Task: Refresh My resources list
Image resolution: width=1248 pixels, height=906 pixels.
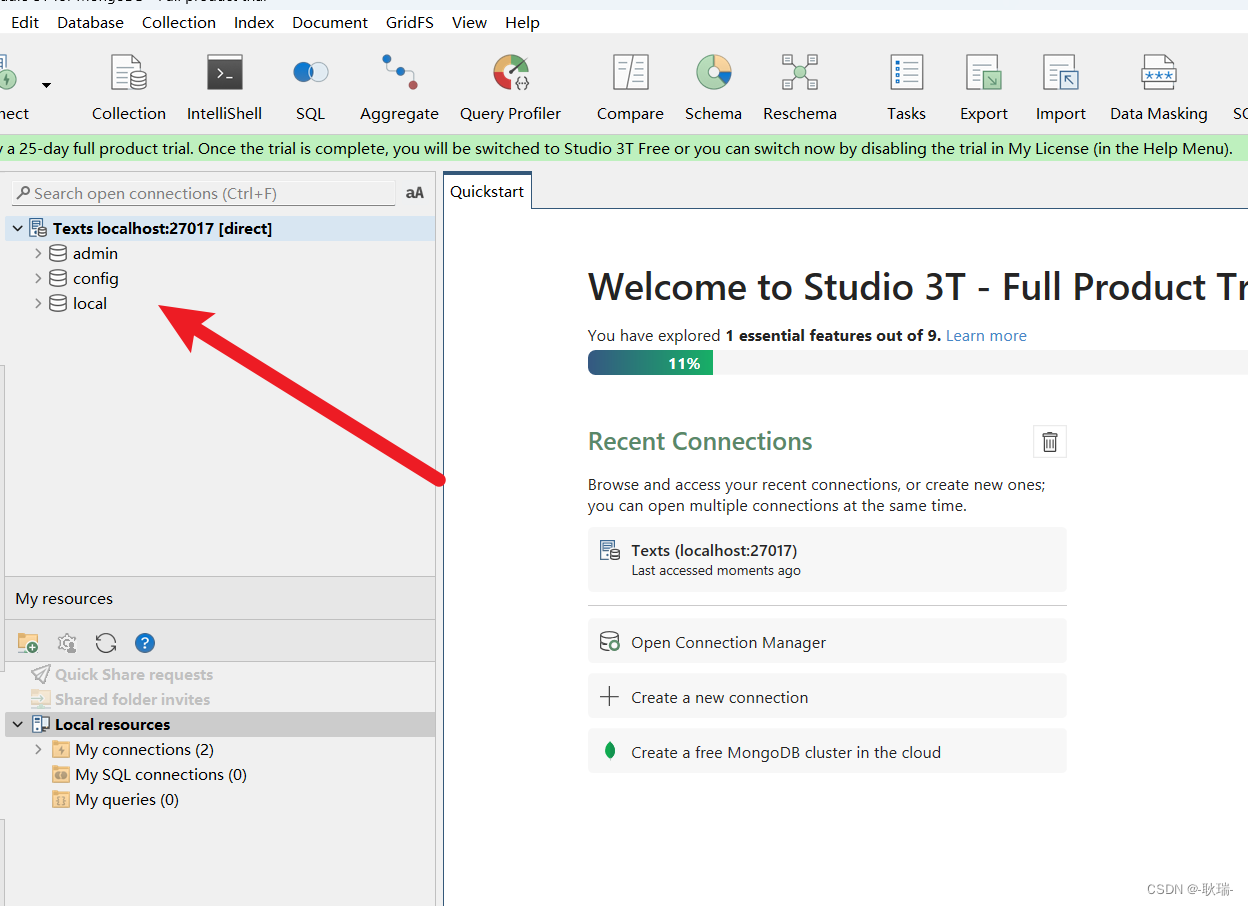Action: [x=106, y=643]
